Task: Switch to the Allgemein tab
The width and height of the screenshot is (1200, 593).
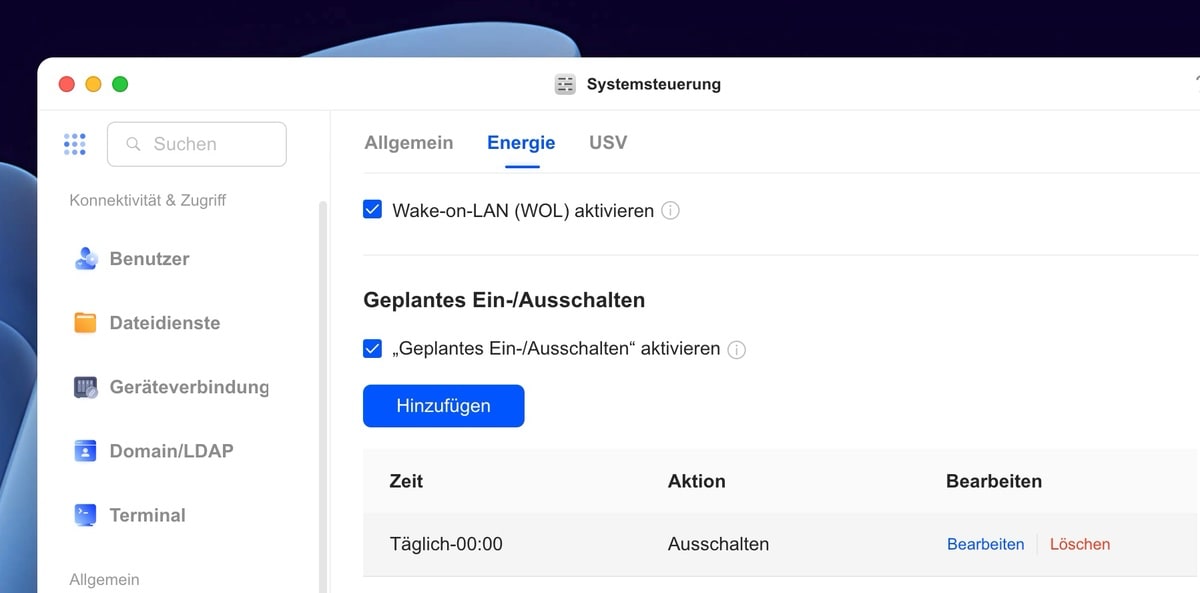Action: pyautogui.click(x=408, y=143)
